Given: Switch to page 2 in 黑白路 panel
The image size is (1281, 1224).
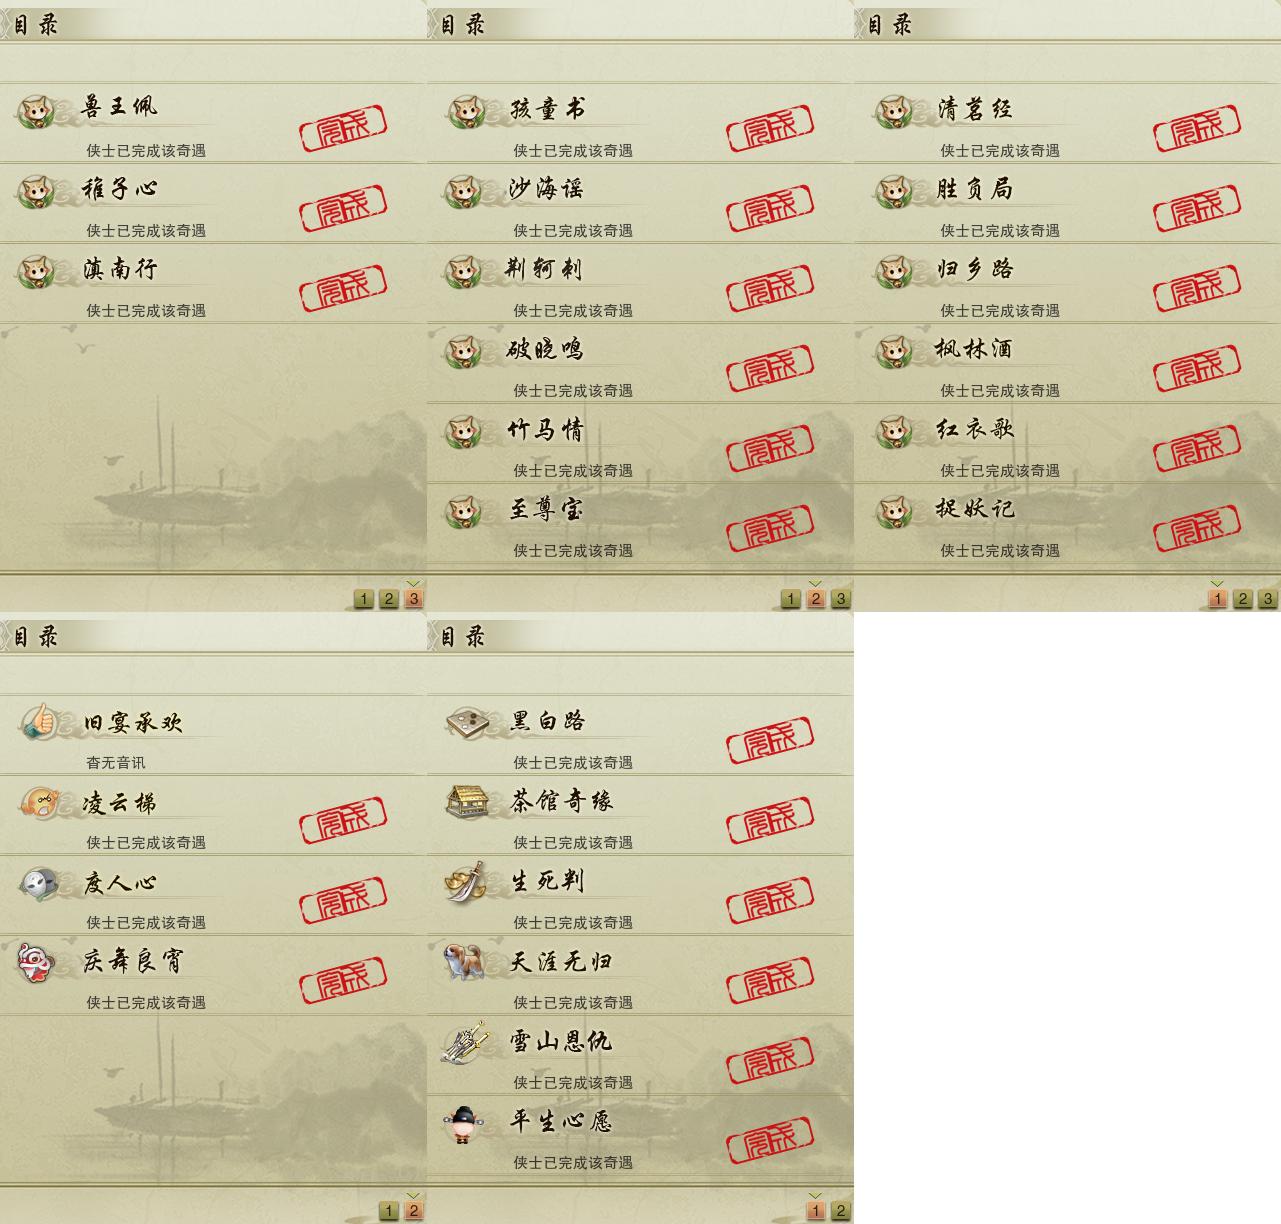Looking at the screenshot, I should pyautogui.click(x=841, y=1211).
